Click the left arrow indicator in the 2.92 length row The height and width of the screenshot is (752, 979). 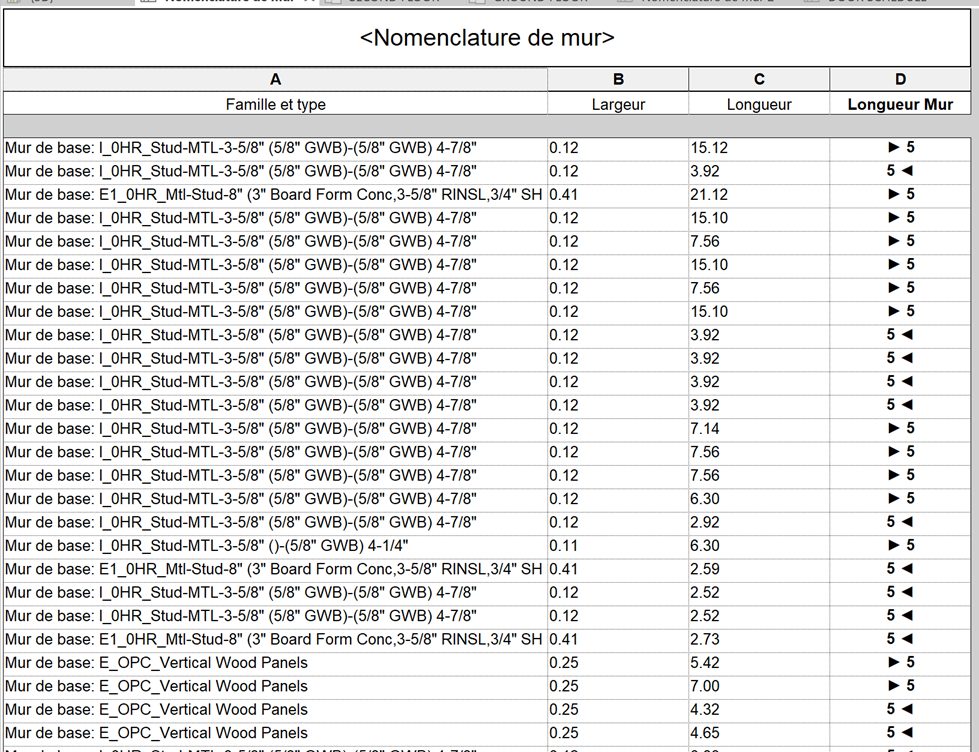(907, 522)
